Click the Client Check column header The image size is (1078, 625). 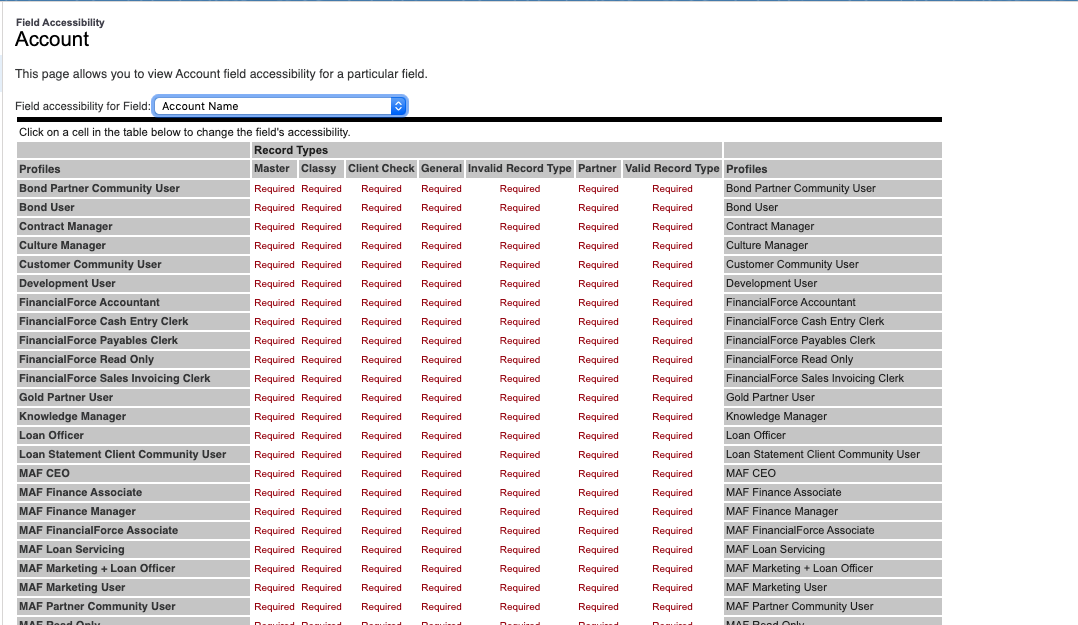click(x=381, y=168)
